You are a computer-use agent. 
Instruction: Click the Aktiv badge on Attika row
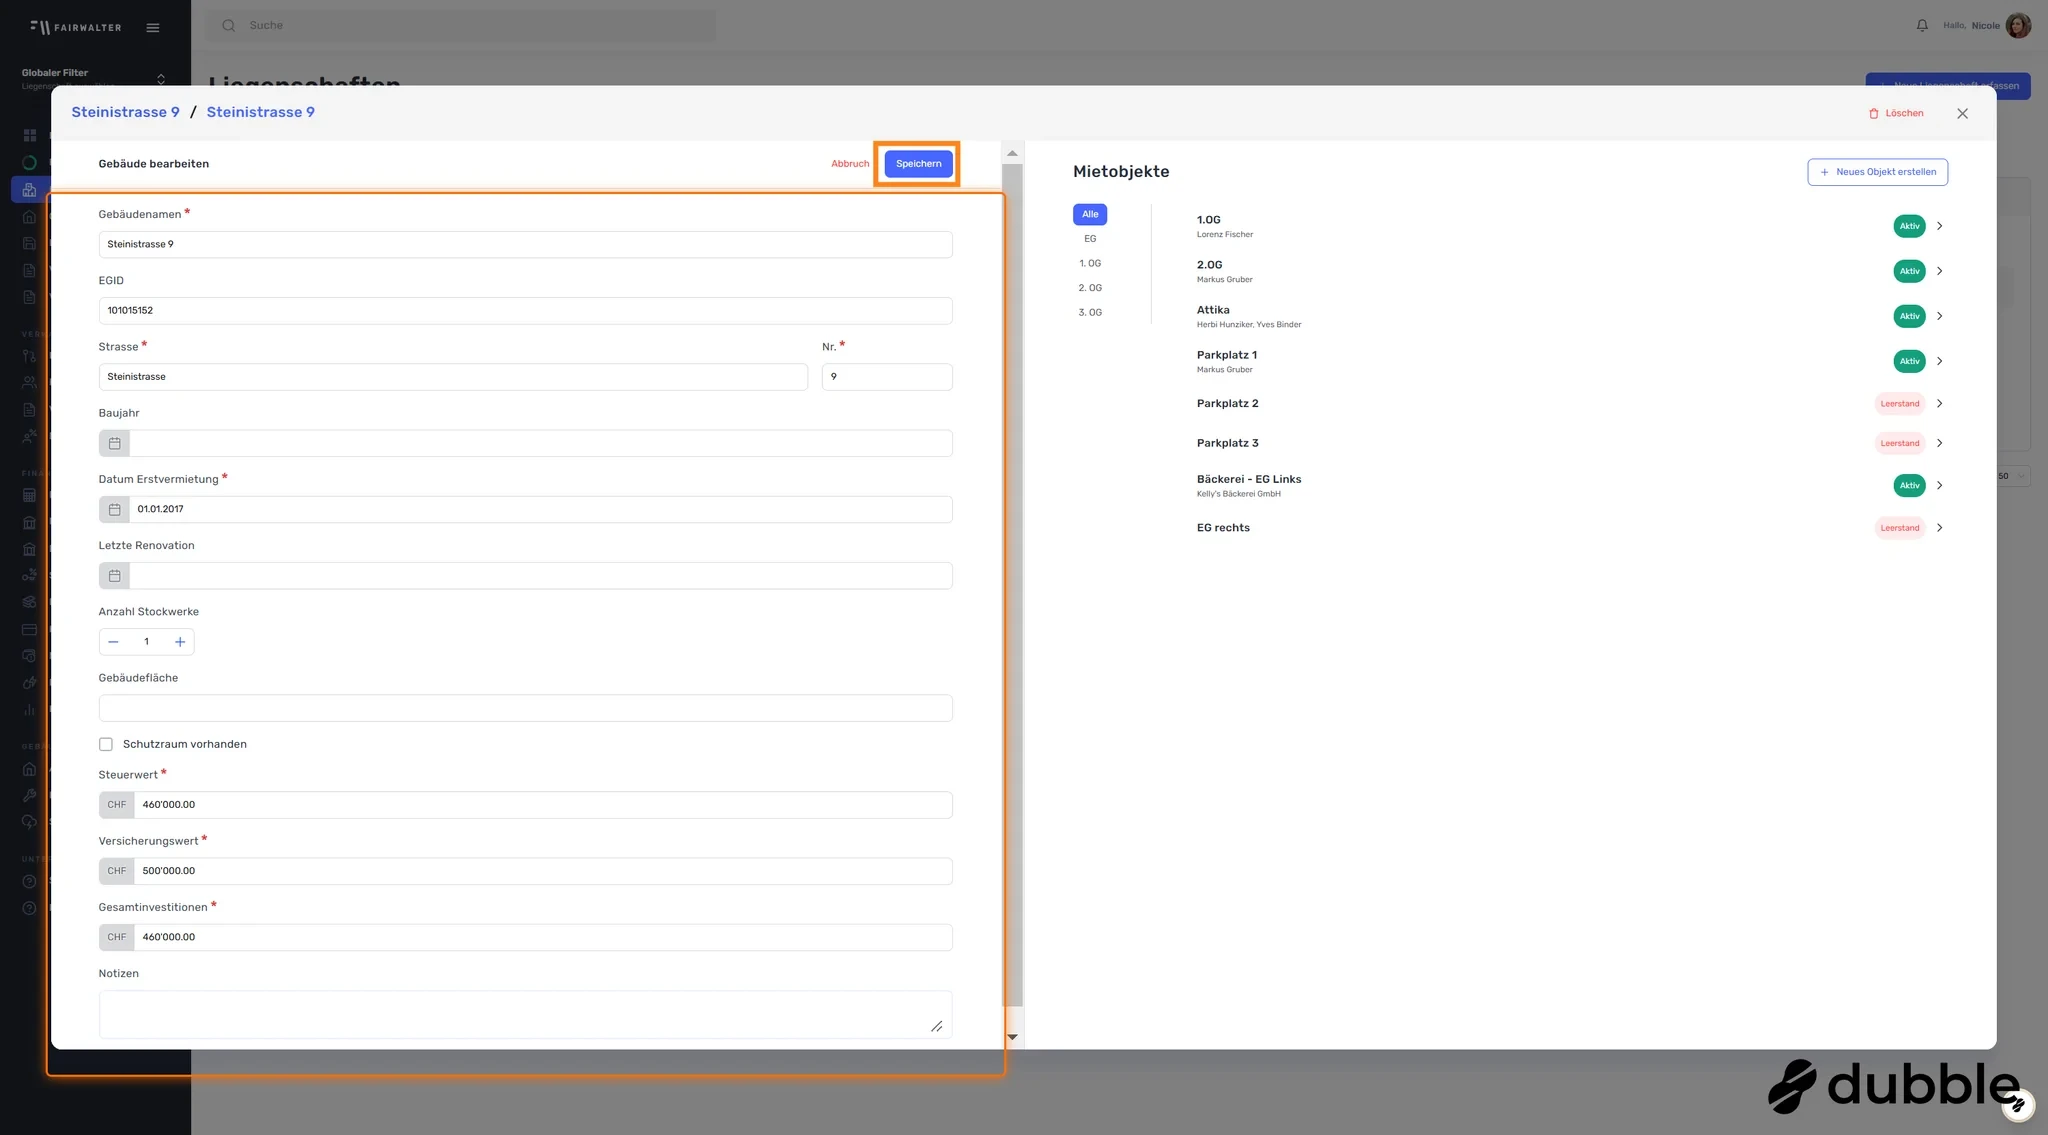point(1909,316)
